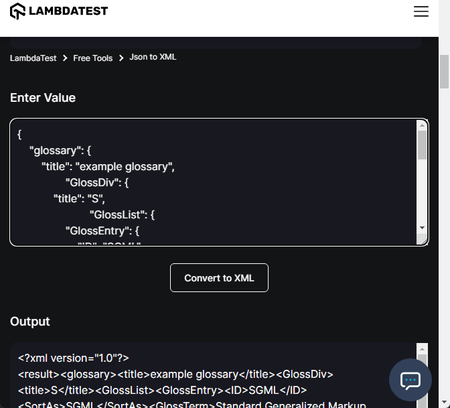Click the chevron after LambdaTest breadcrumb
The width and height of the screenshot is (450, 408).
[x=65, y=58]
